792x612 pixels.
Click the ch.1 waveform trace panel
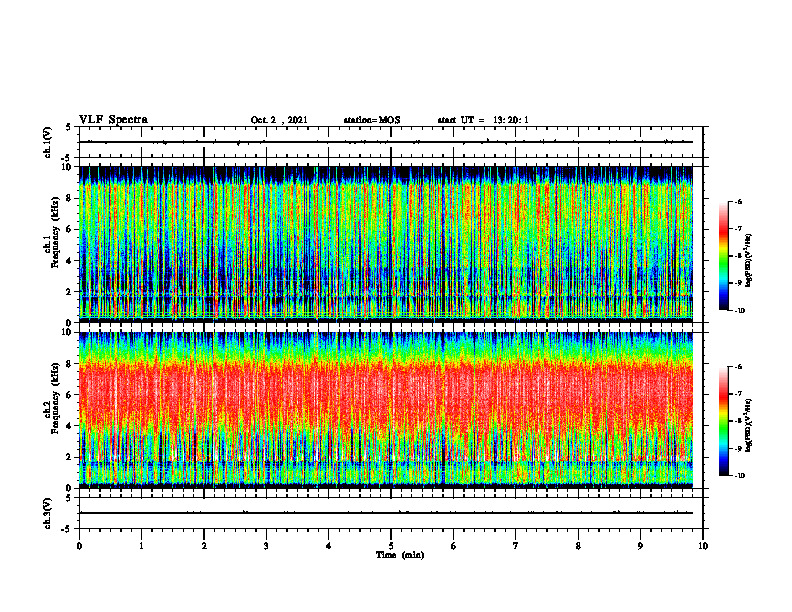(x=391, y=142)
